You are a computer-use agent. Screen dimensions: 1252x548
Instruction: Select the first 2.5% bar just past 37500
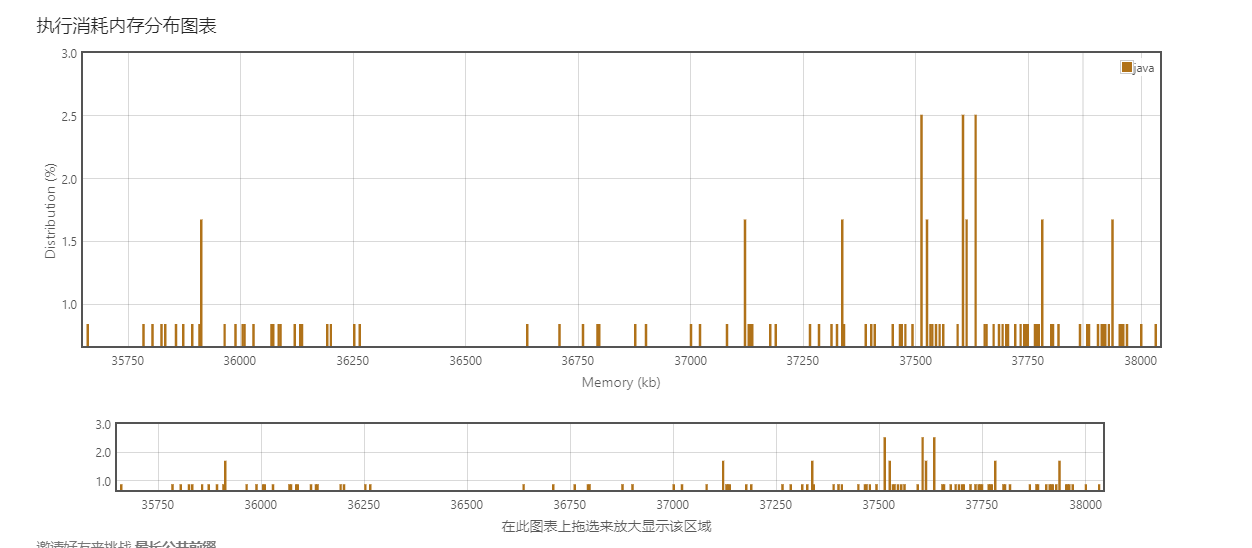tap(921, 231)
